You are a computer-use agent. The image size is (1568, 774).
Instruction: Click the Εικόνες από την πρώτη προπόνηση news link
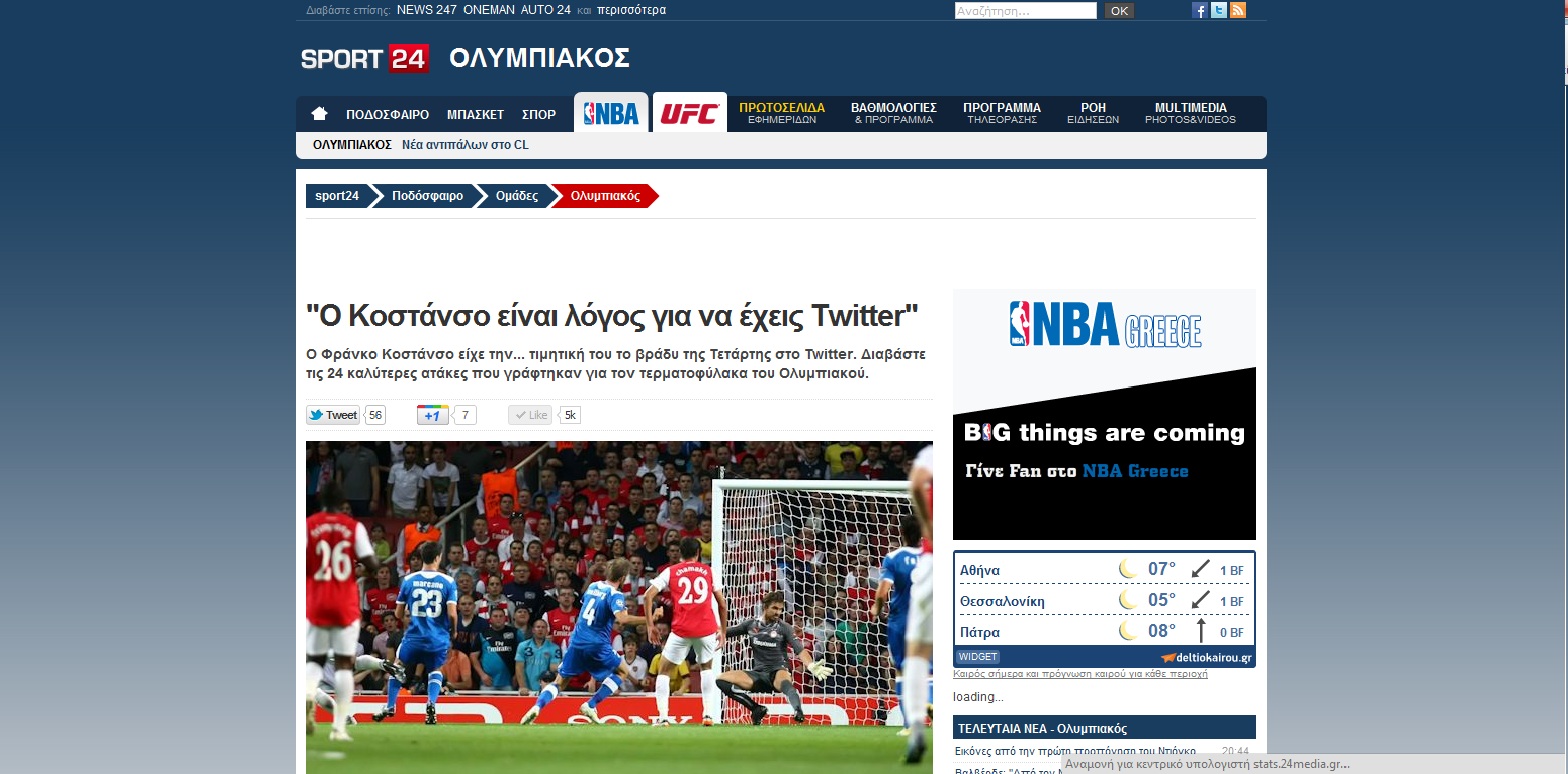click(x=1075, y=751)
